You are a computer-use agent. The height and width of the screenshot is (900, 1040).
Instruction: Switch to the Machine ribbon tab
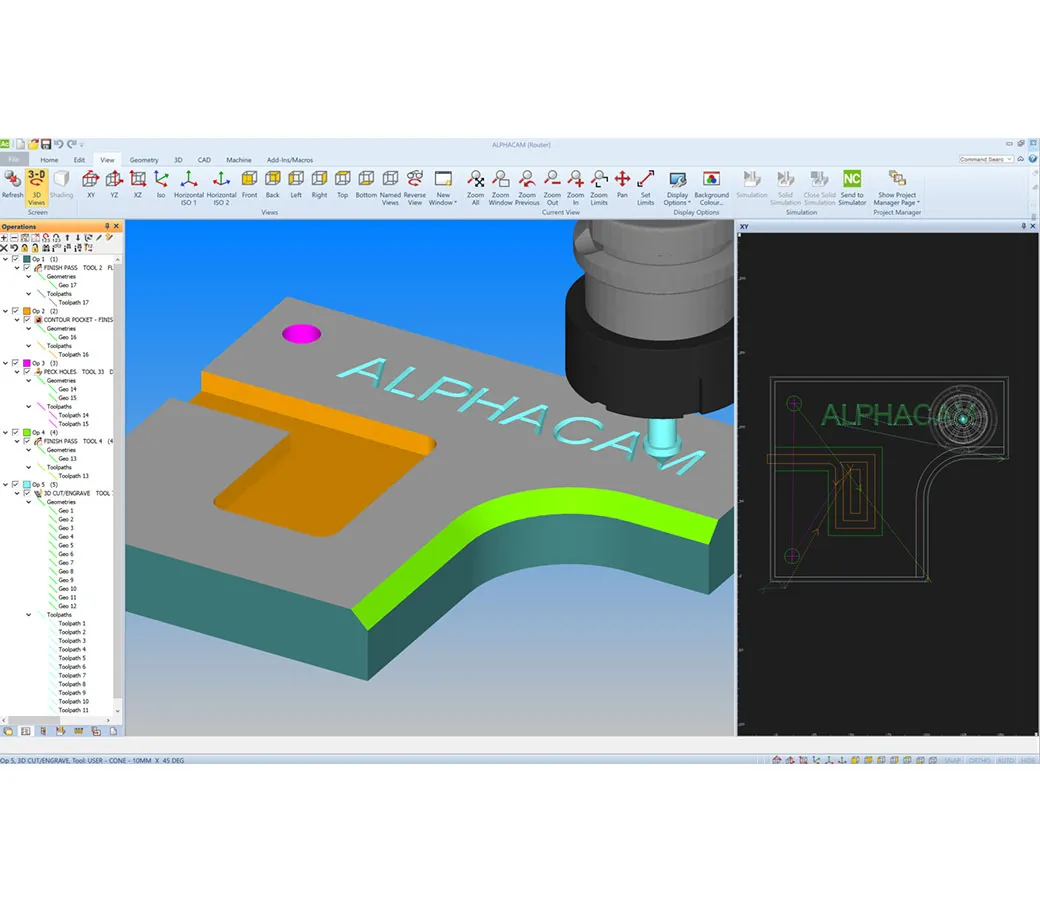[x=239, y=160]
